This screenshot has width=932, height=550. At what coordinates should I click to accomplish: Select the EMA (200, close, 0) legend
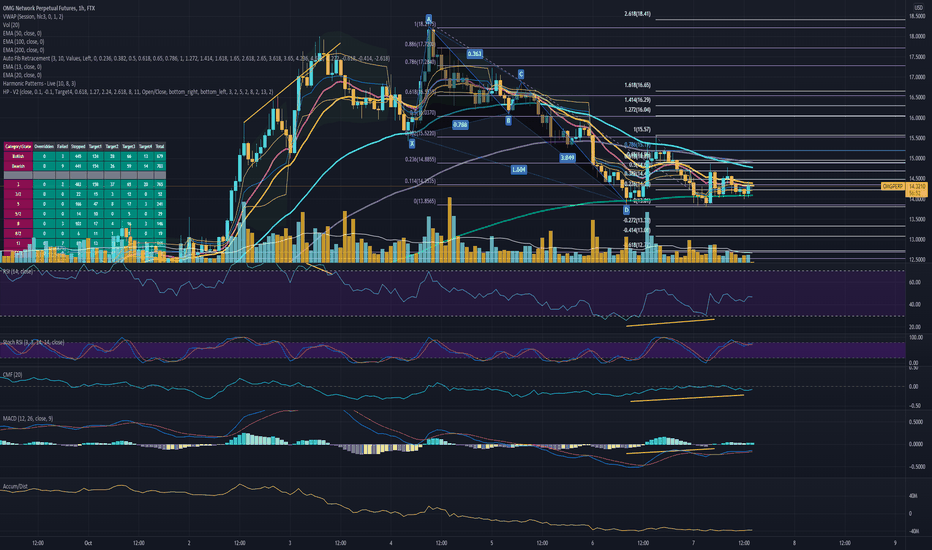click(x=23, y=50)
